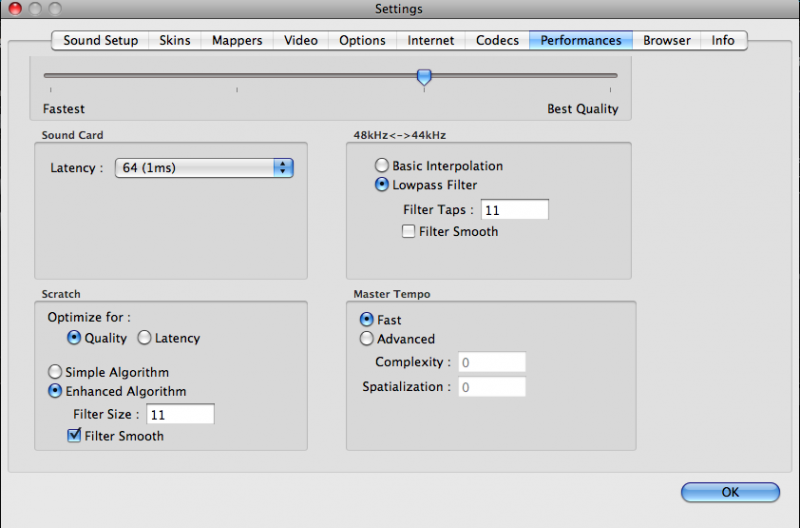Select Latency optimization for scratch
The image size is (800, 528).
point(144,338)
